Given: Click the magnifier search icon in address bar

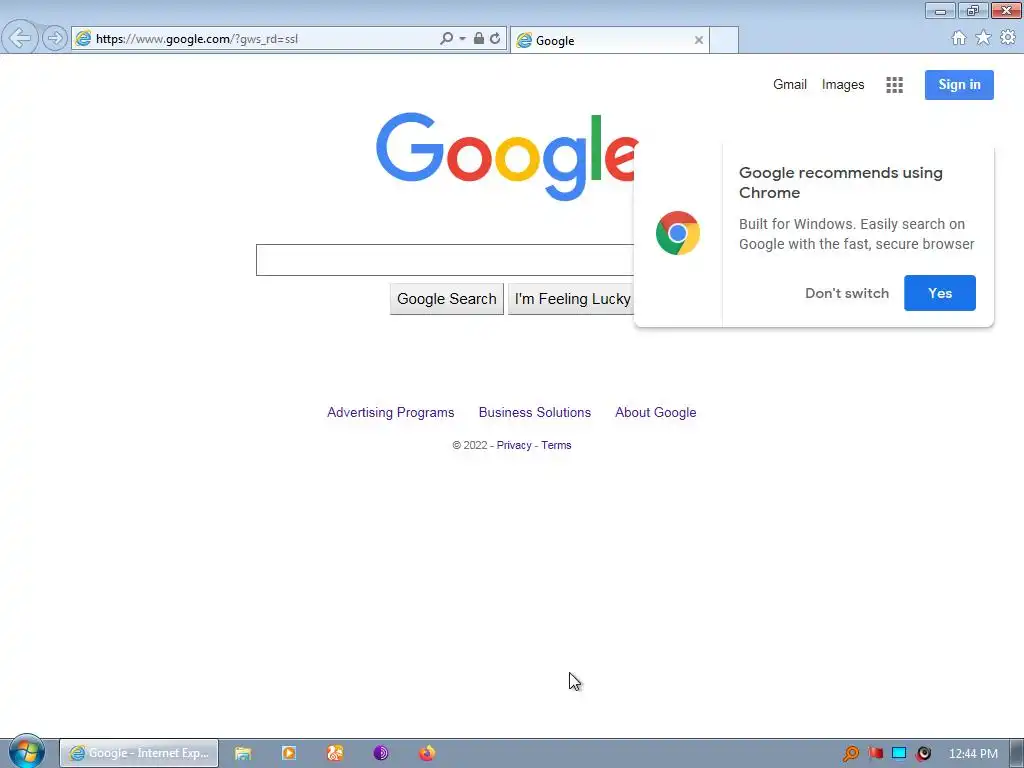Looking at the screenshot, I should (x=446, y=39).
